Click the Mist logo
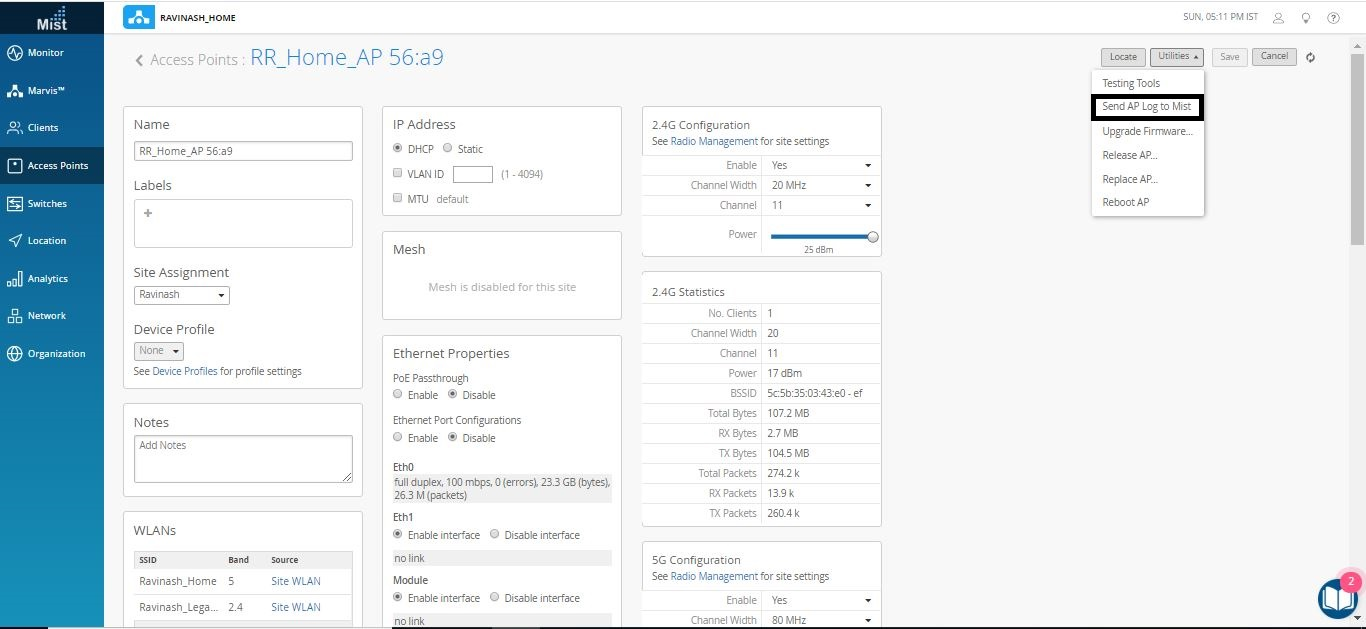This screenshot has height=629, width=1366. tap(52, 17)
